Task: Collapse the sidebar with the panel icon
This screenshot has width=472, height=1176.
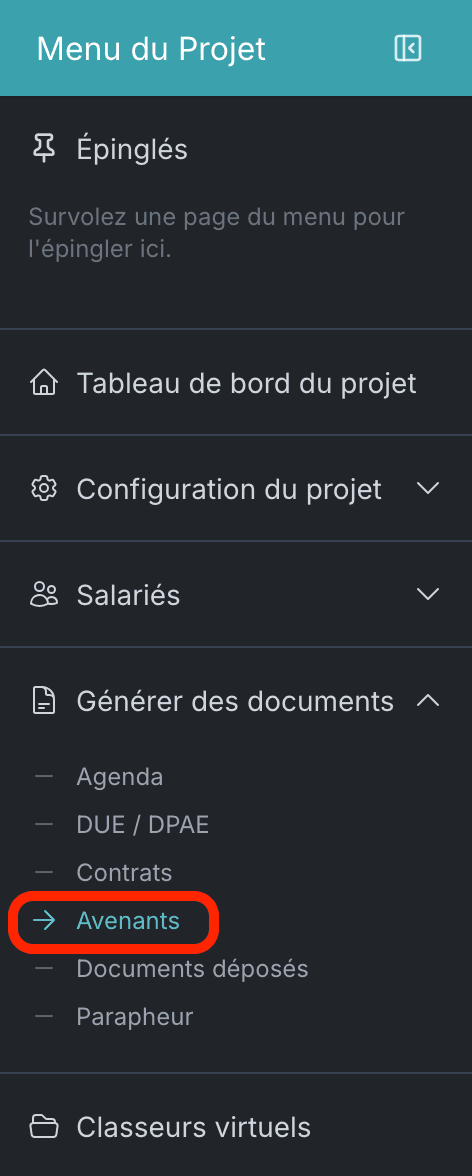Action: pos(407,48)
